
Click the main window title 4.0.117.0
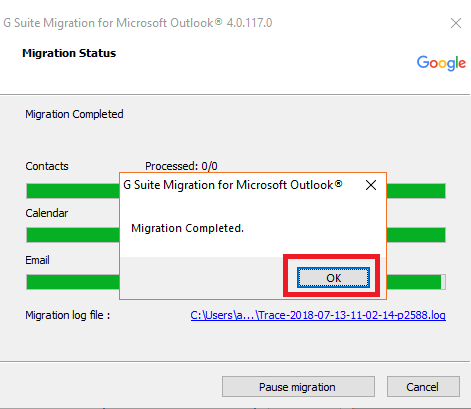coord(138,23)
